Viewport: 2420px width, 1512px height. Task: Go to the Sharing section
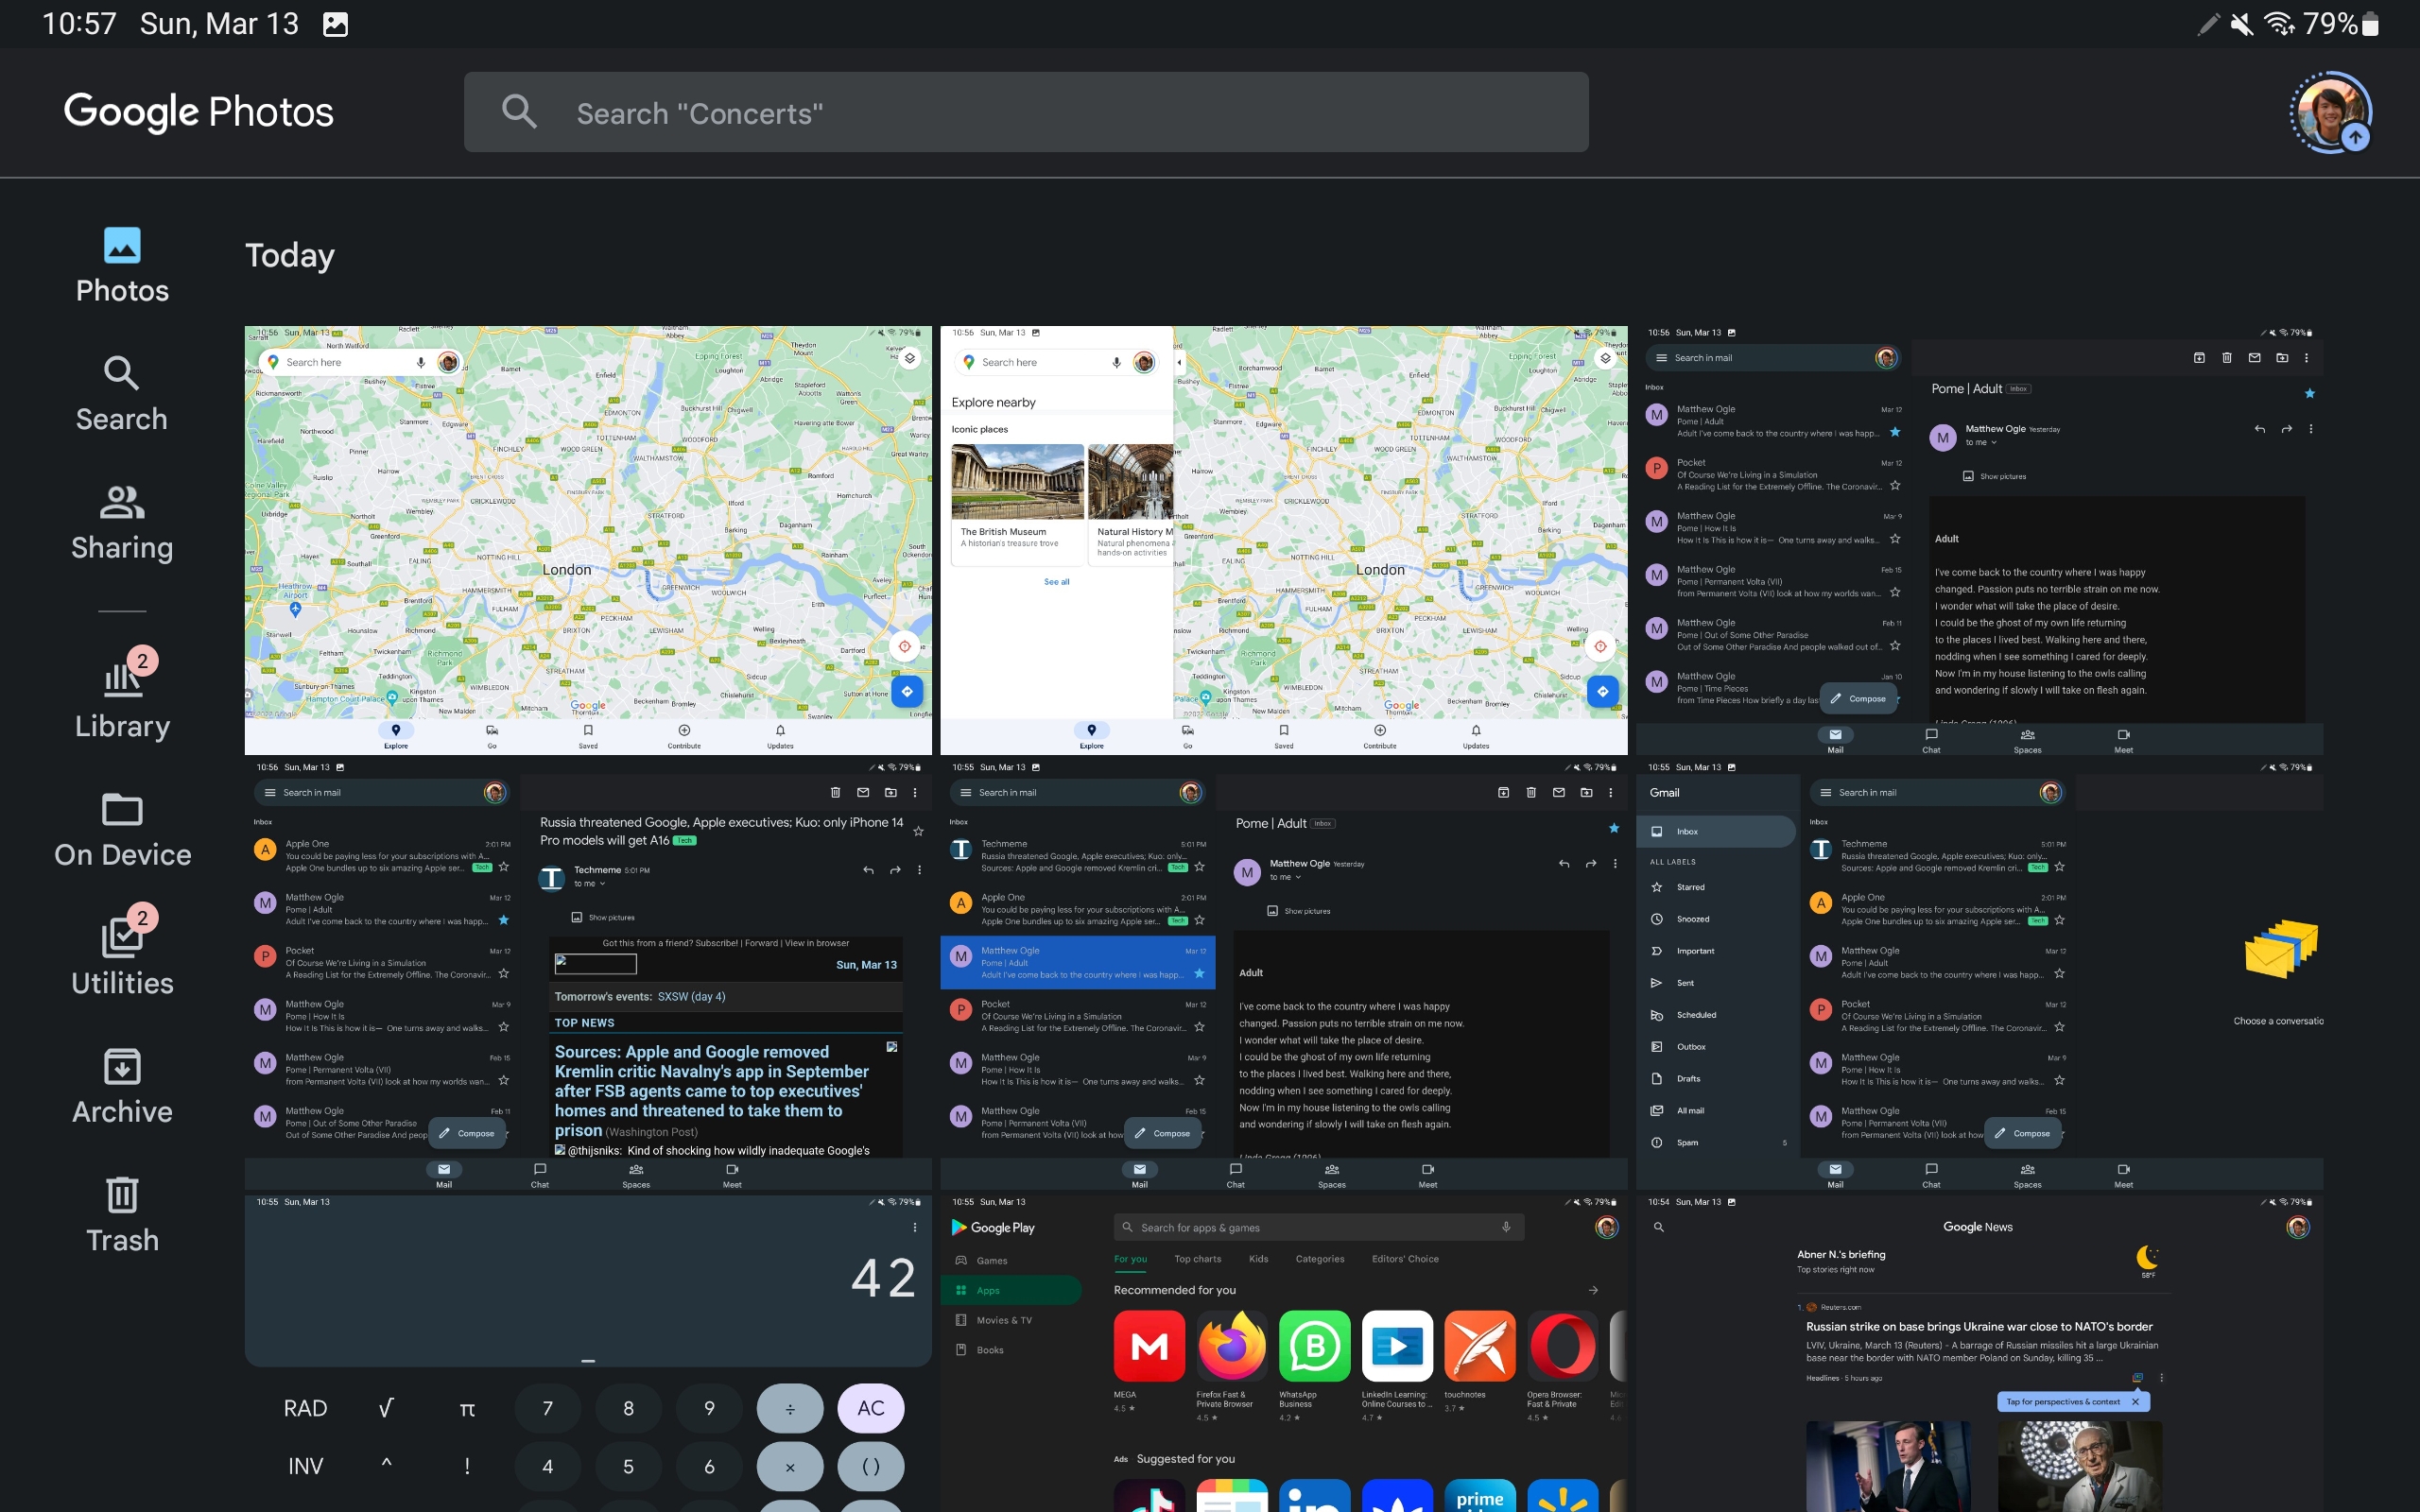(x=122, y=522)
